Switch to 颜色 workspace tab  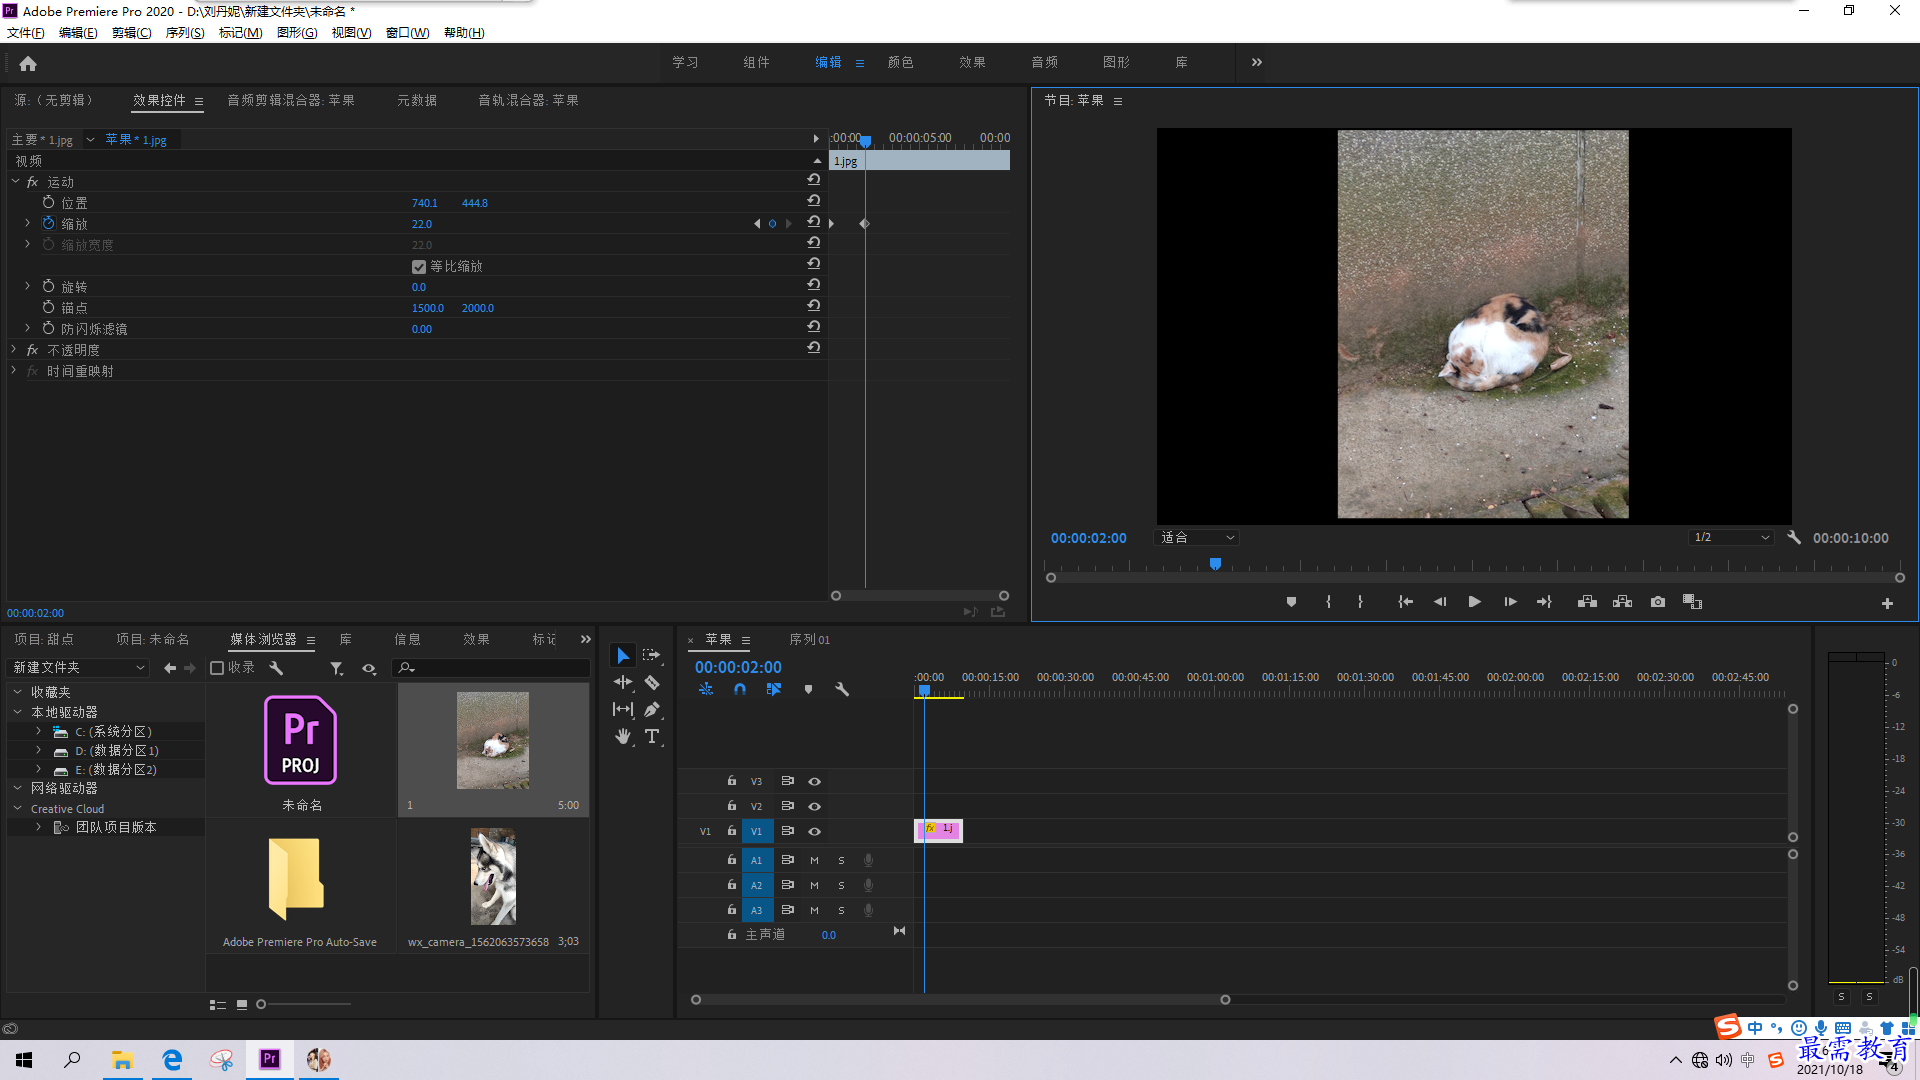(x=900, y=62)
